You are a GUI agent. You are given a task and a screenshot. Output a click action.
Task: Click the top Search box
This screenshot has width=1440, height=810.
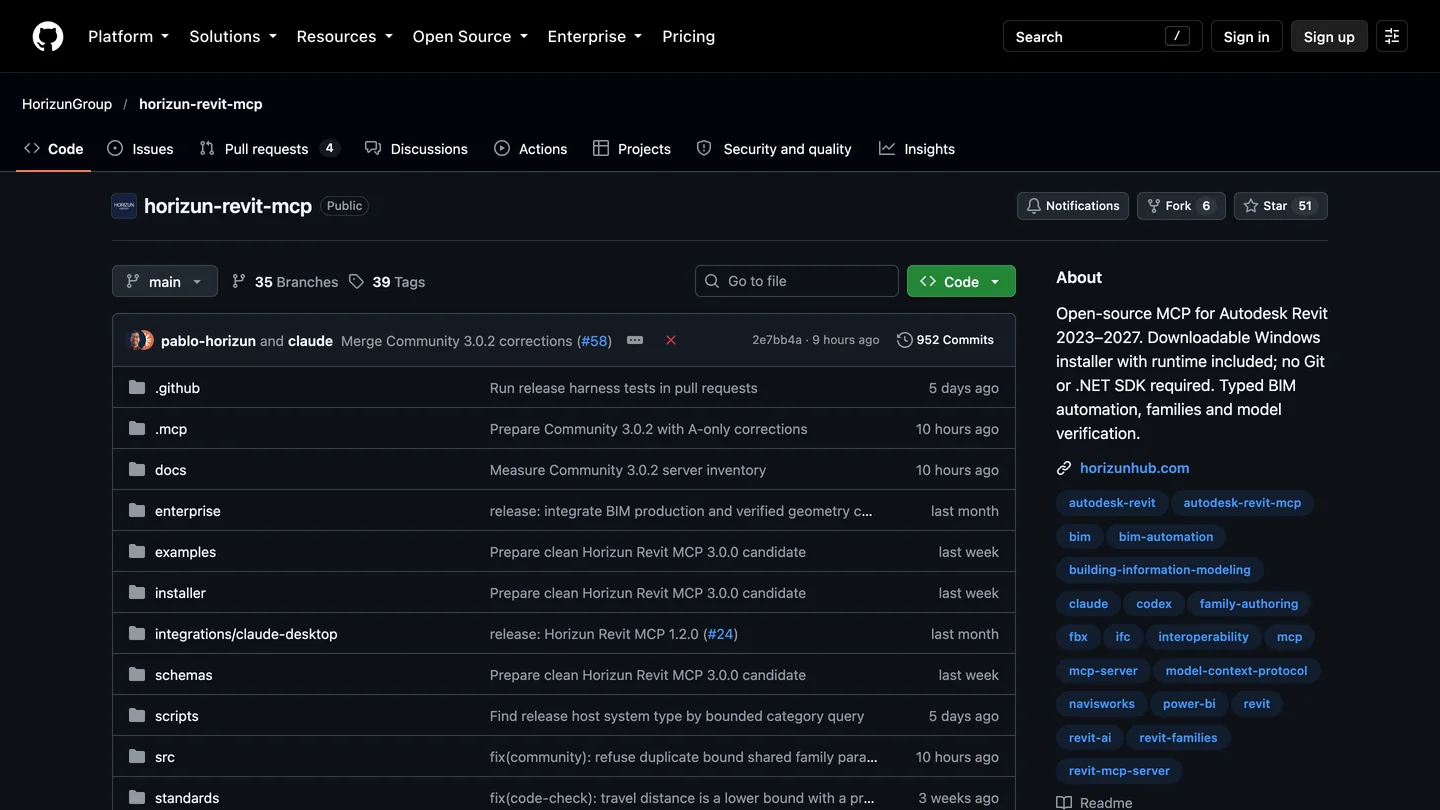[x=1103, y=36]
